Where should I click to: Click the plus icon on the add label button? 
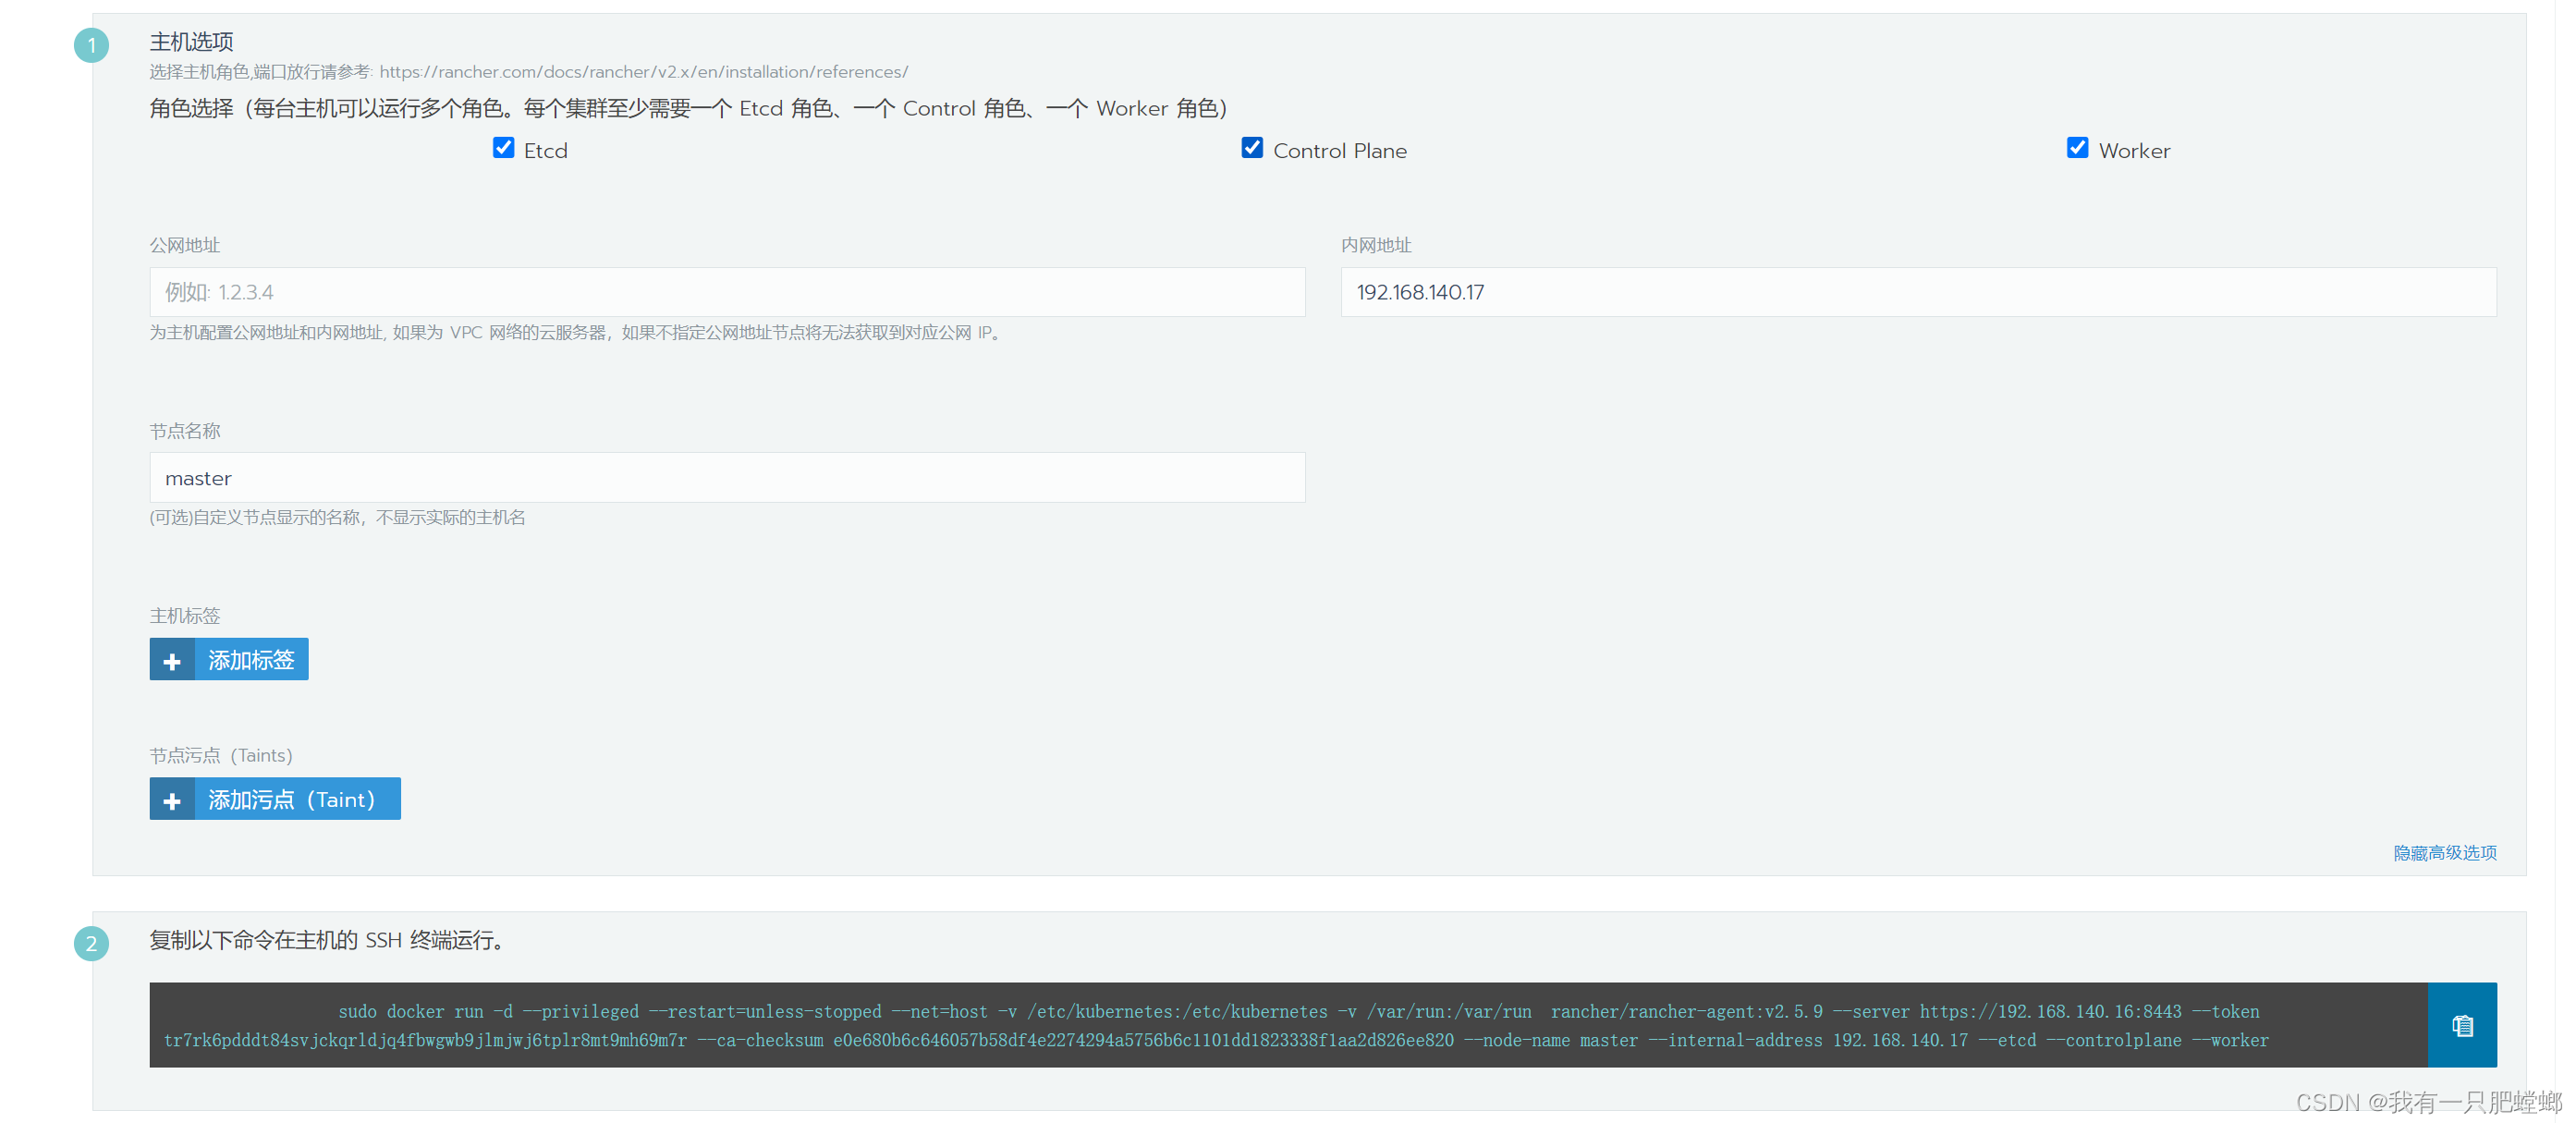pos(172,661)
